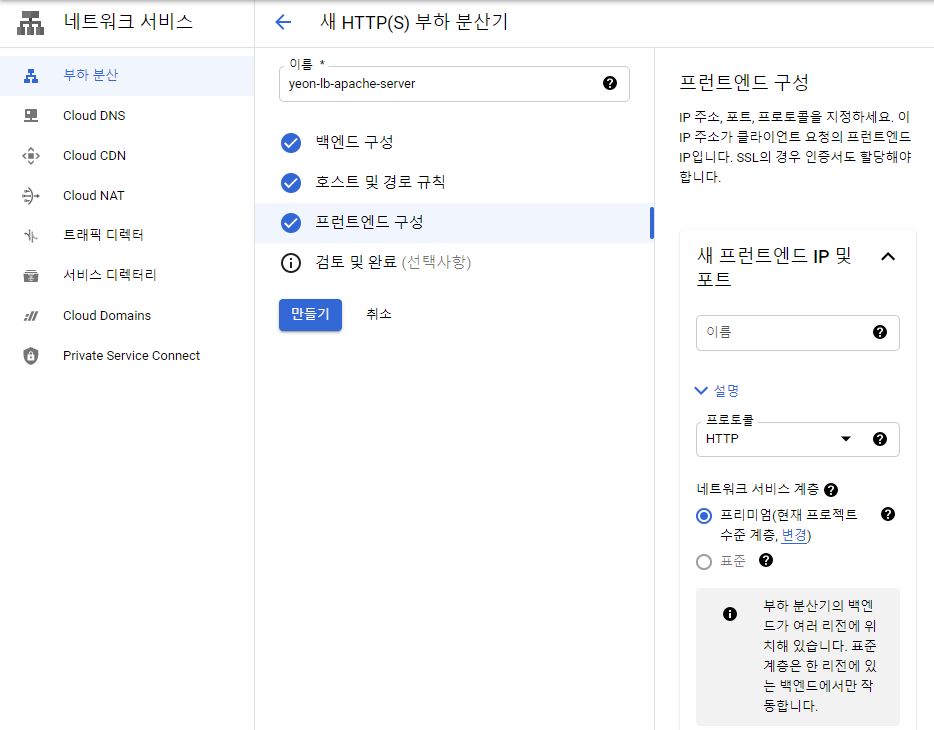Expand the 설명 section
The height and width of the screenshot is (730, 934).
[717, 391]
